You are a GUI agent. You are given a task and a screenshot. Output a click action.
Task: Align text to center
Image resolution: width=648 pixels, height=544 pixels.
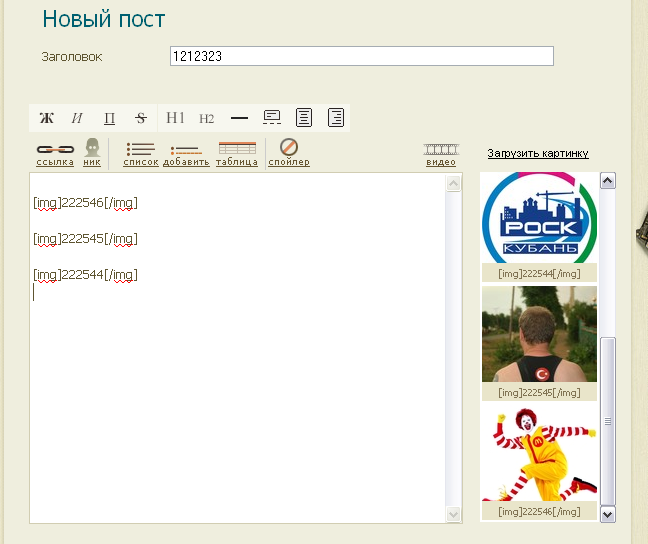pos(304,118)
